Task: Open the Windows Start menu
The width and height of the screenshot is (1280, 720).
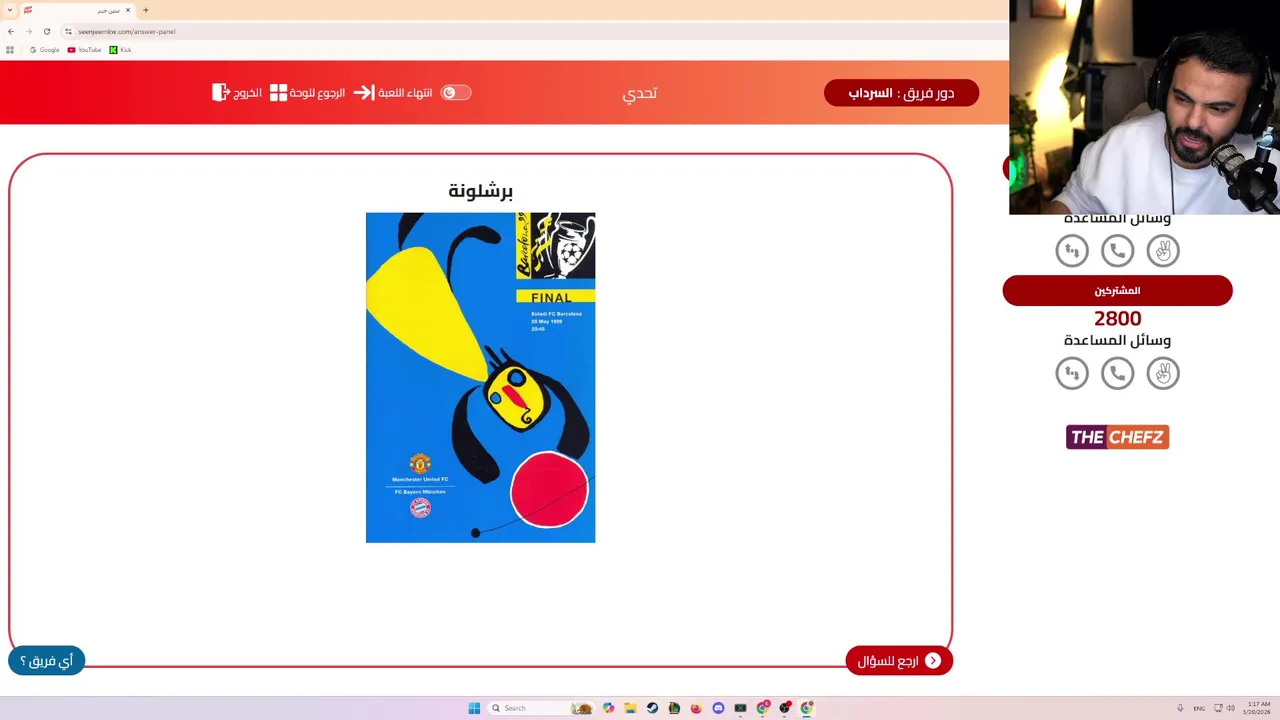Action: click(x=474, y=708)
